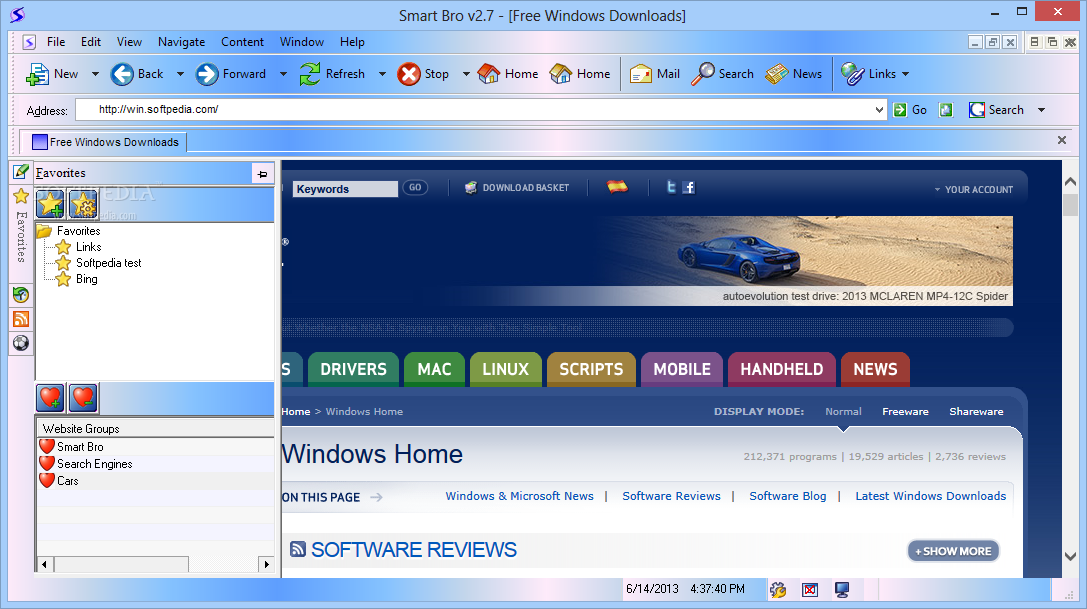Click the page scrollbar down arrow

(x=1070, y=556)
